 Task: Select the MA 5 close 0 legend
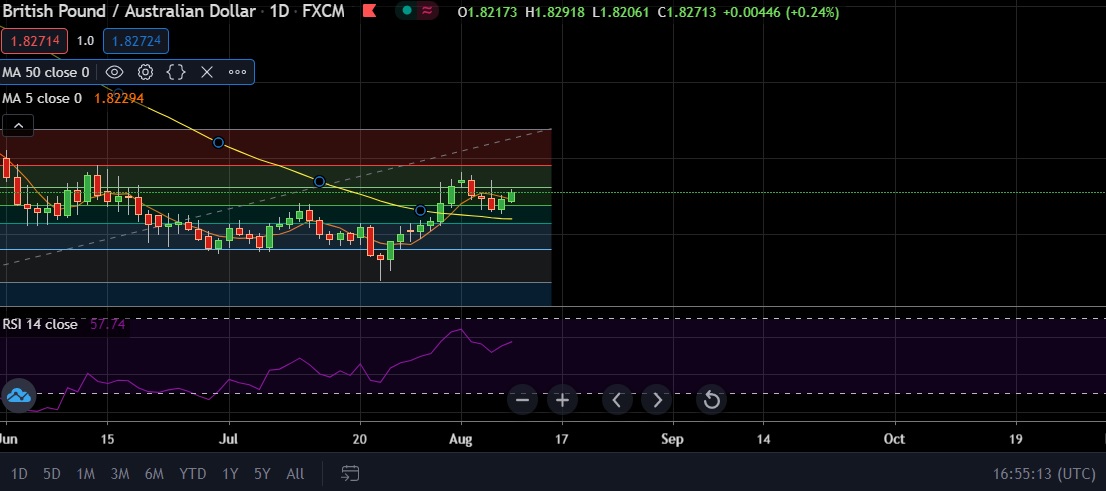tap(42, 98)
